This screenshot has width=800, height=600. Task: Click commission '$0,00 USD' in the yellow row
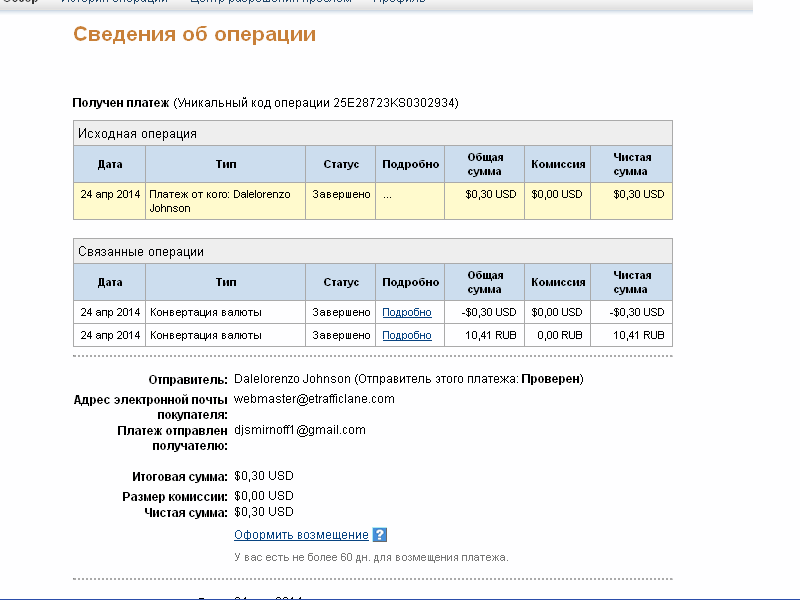(x=557, y=194)
